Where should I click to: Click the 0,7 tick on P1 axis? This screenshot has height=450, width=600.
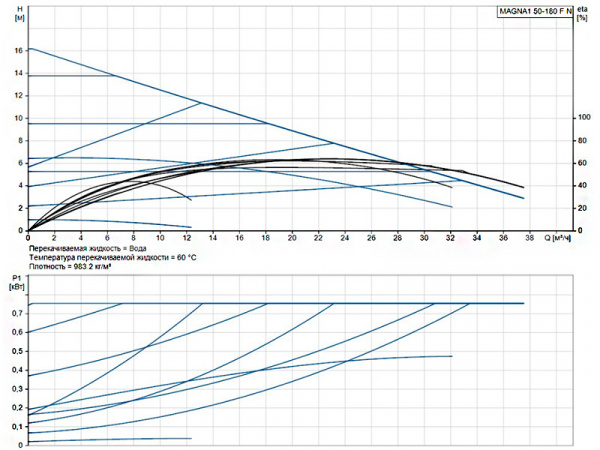point(15,313)
